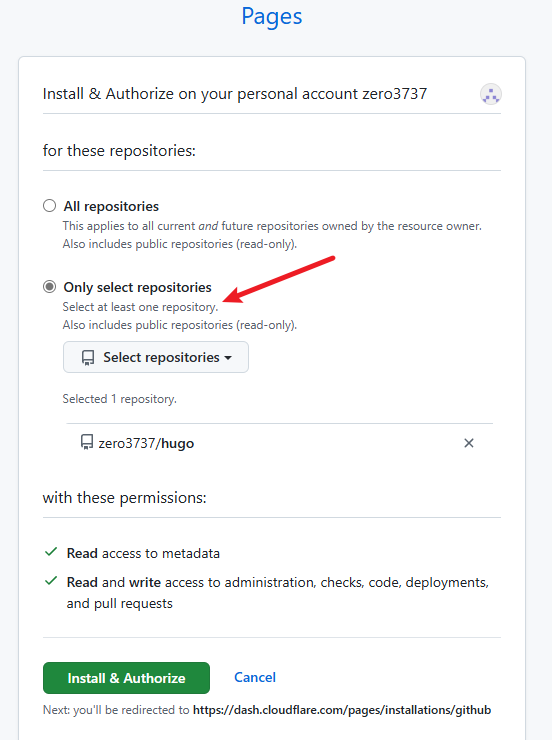The image size is (552, 740).
Task: Click the Install & Authorize heading for zero3737
Action: [x=235, y=94]
